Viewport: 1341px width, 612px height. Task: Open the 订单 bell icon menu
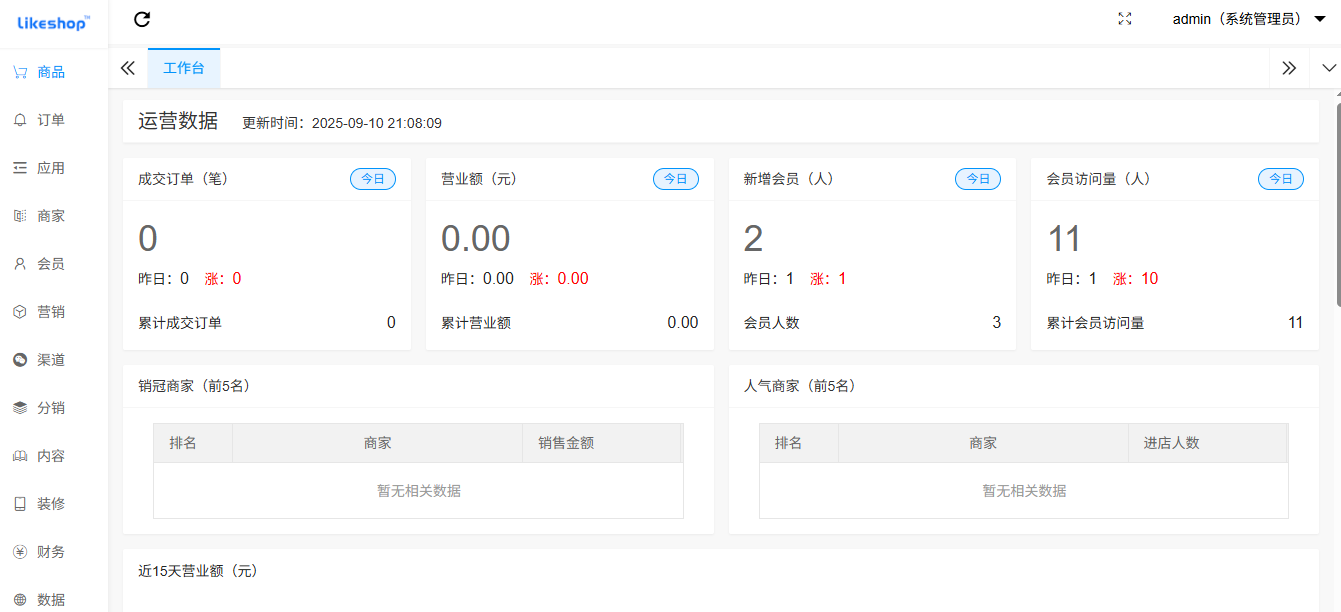point(20,120)
